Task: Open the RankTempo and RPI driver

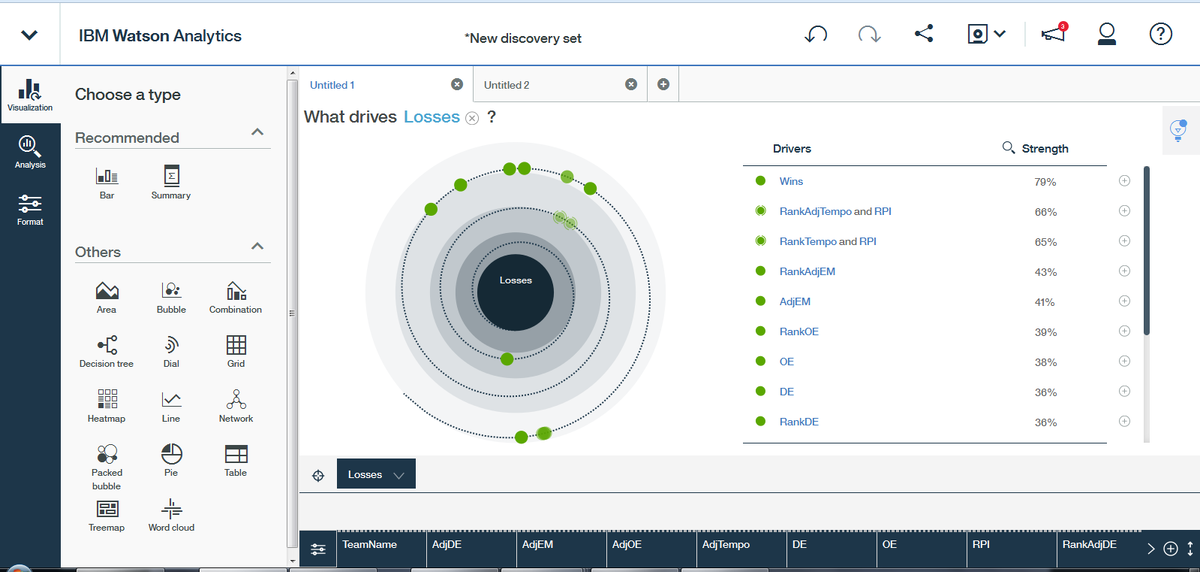Action: (827, 241)
